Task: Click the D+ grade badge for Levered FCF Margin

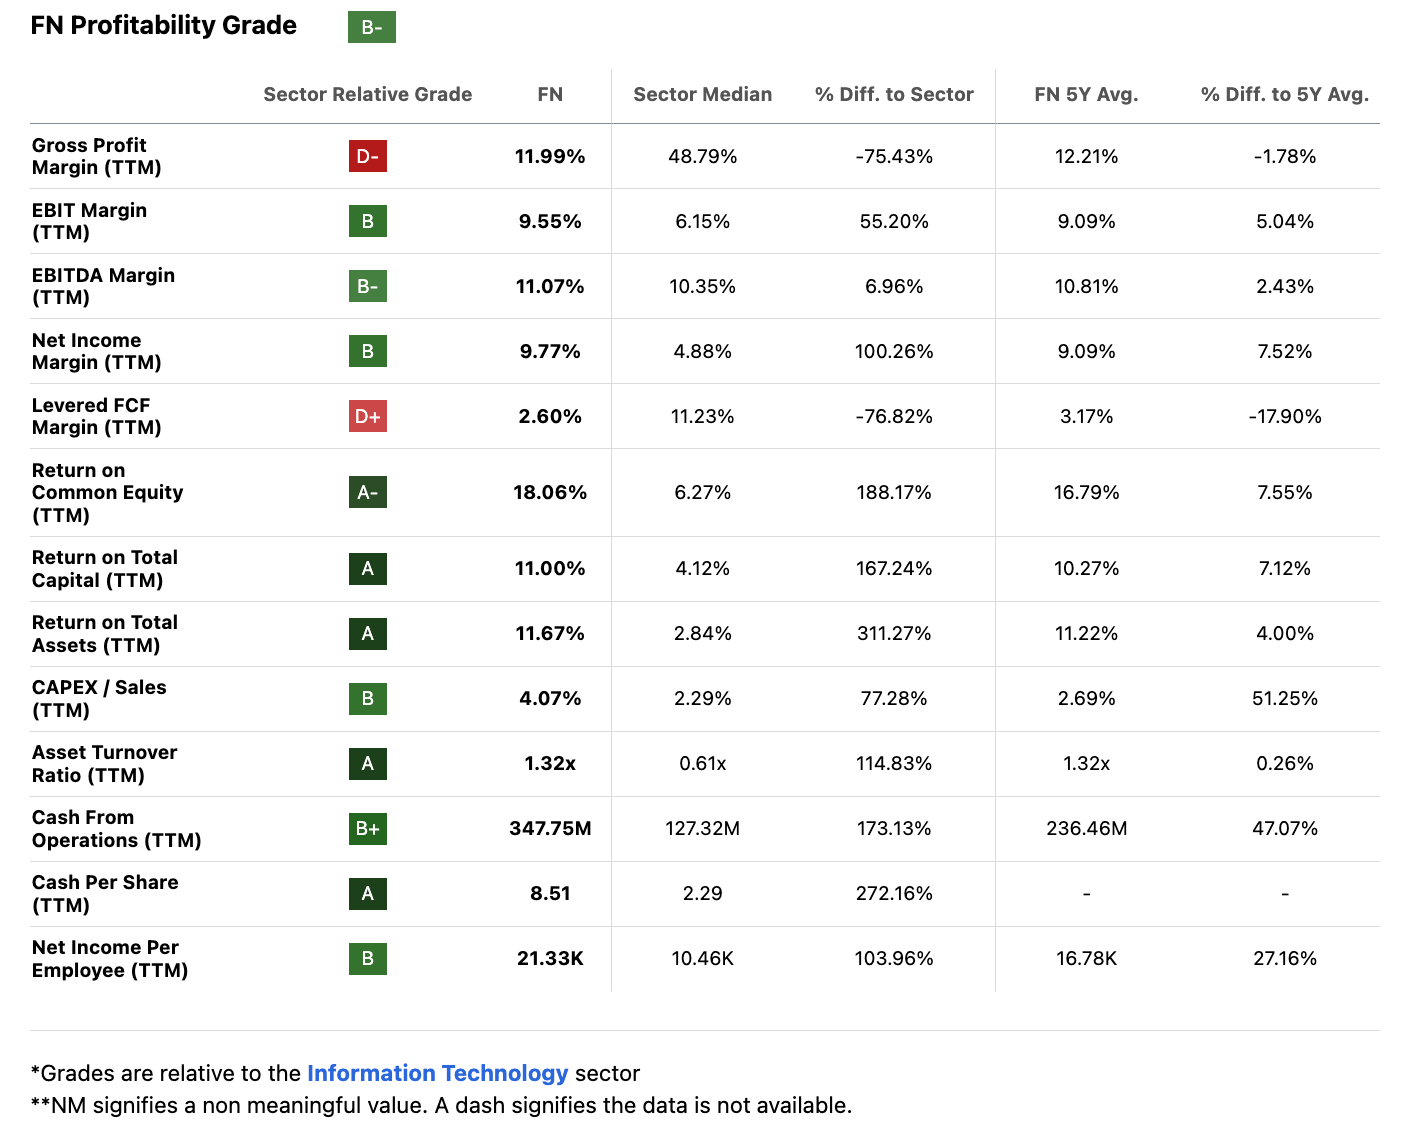Action: 367,416
